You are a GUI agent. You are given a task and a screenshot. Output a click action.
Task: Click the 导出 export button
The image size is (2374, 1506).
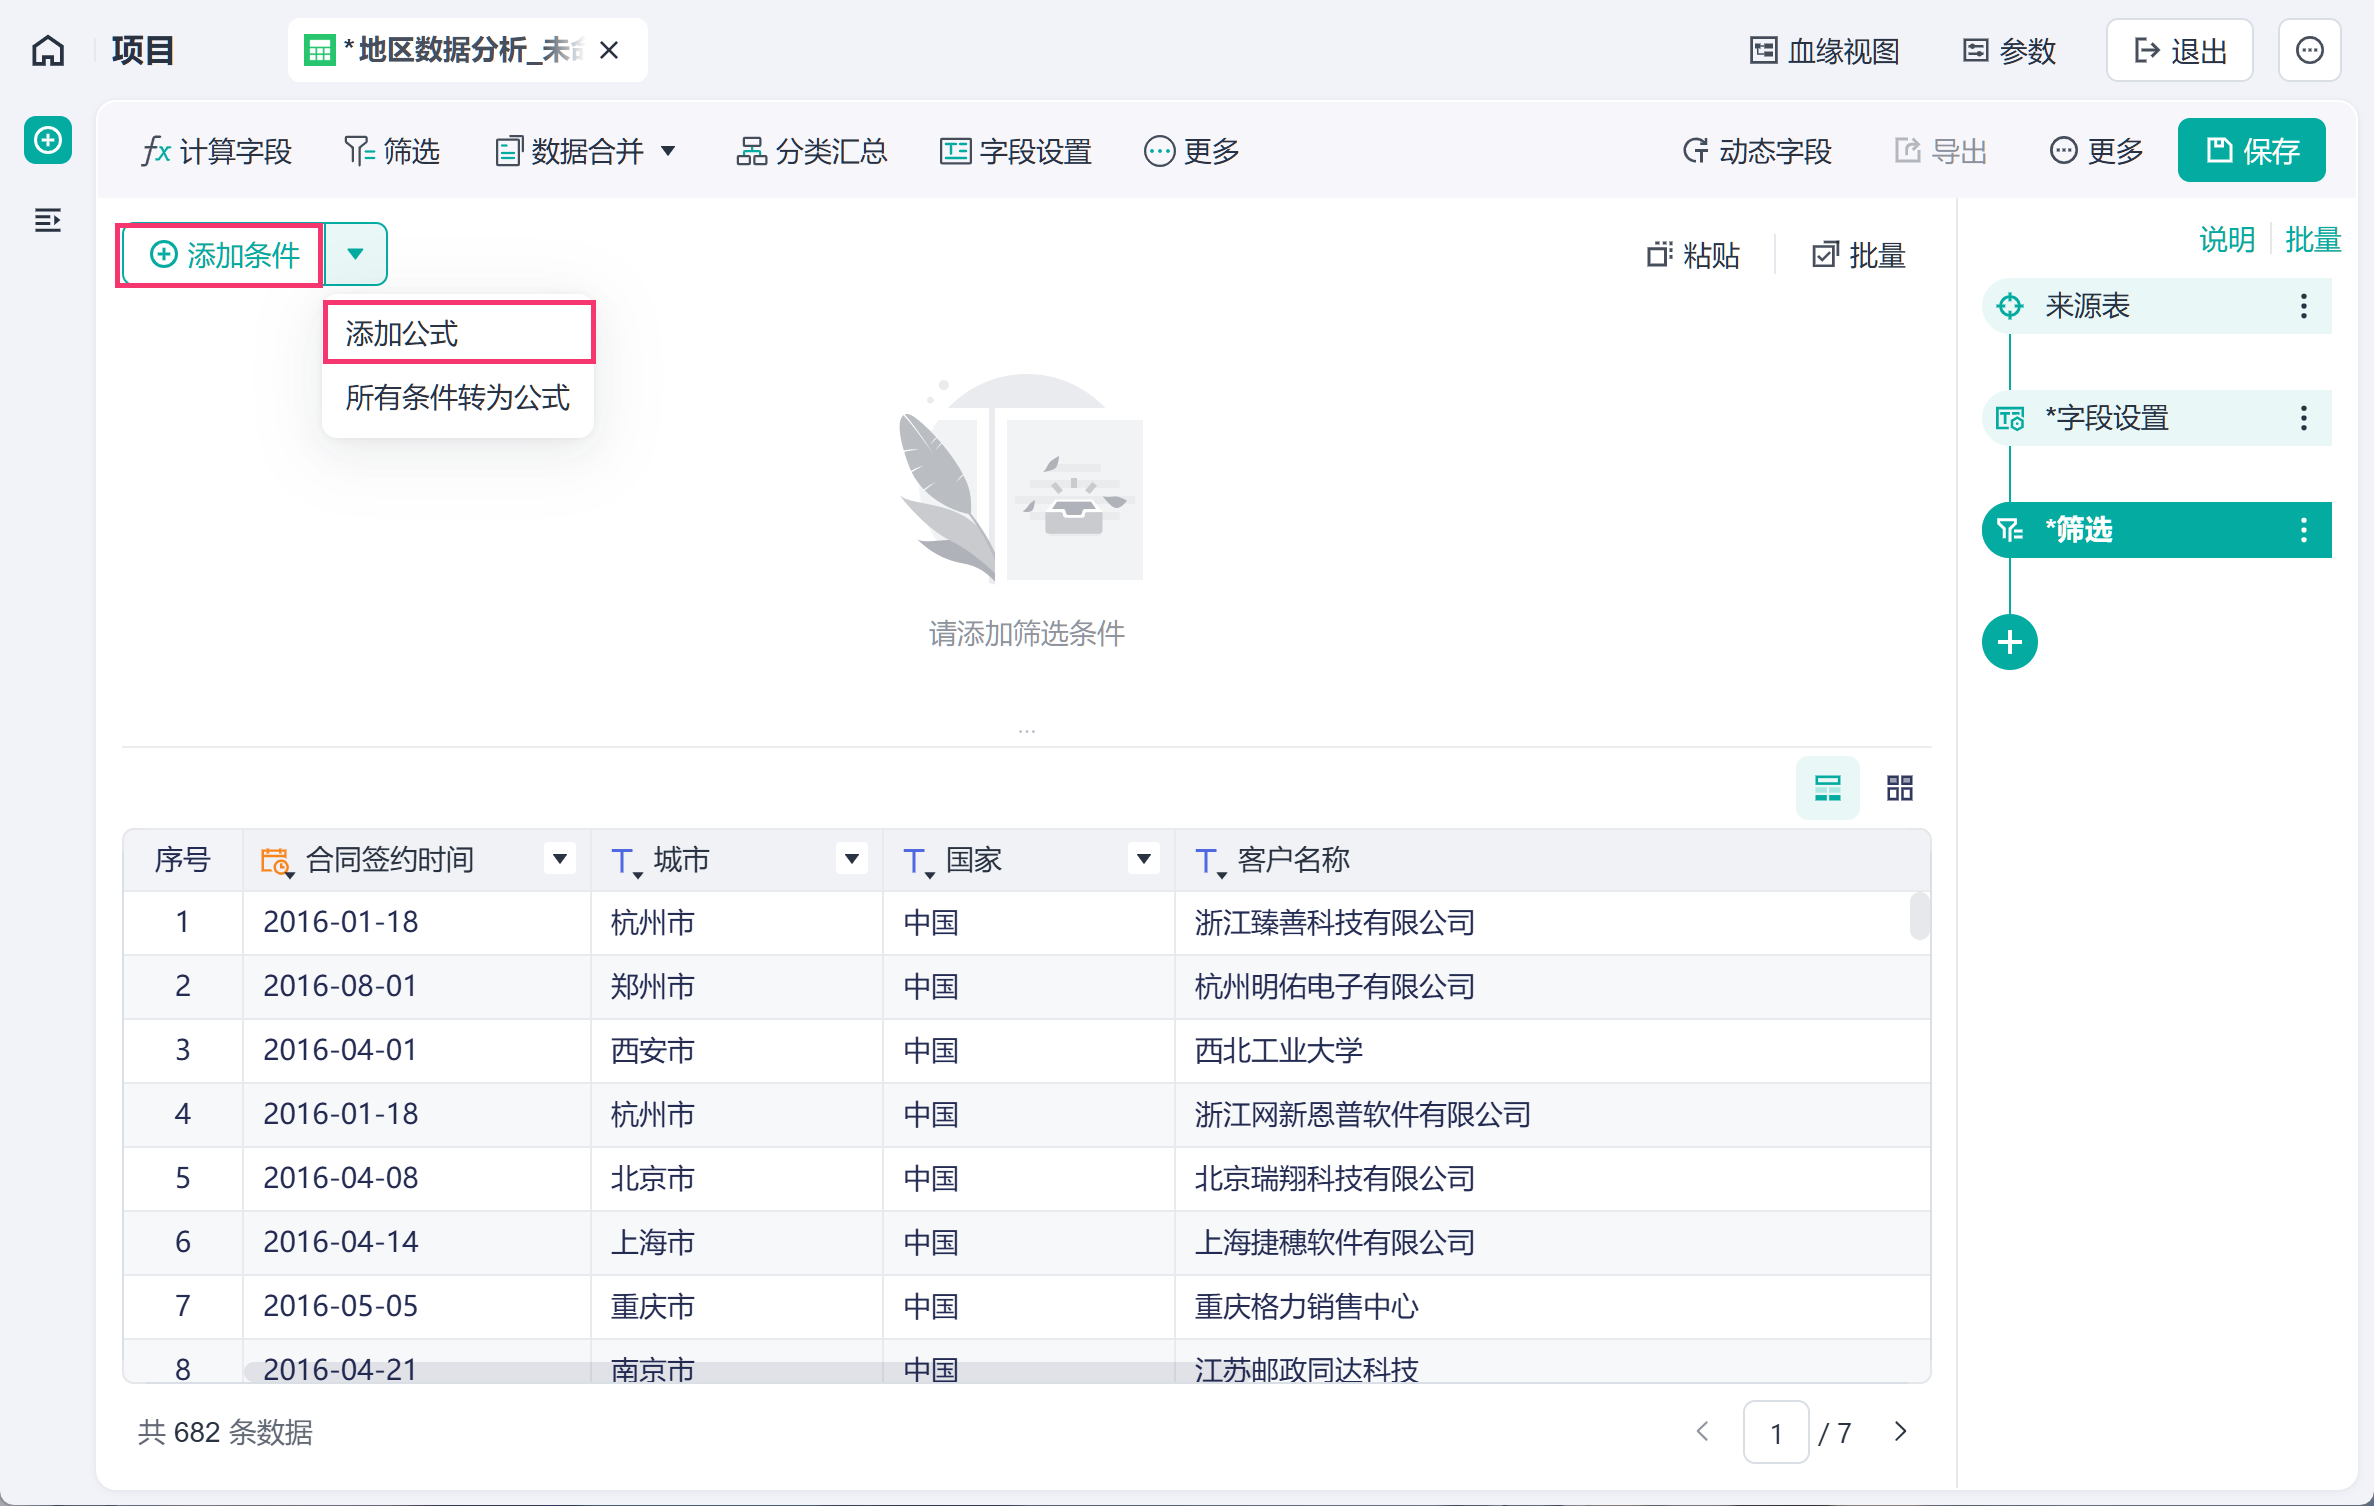[1940, 151]
